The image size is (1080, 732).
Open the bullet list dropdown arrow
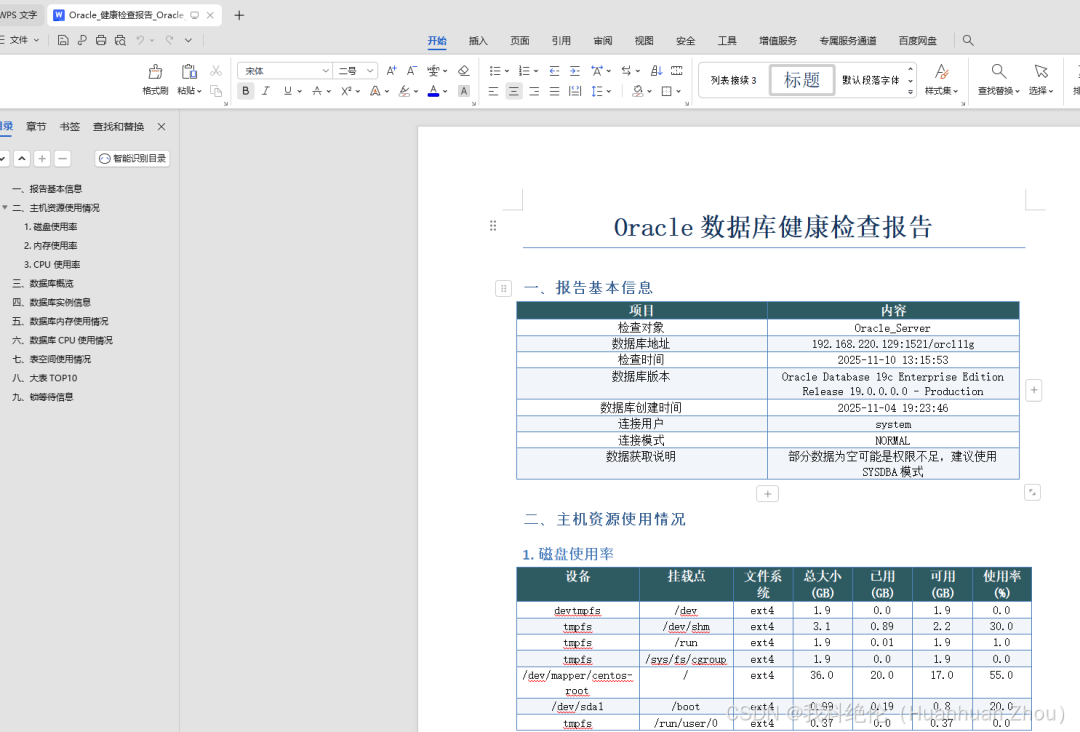pos(507,71)
